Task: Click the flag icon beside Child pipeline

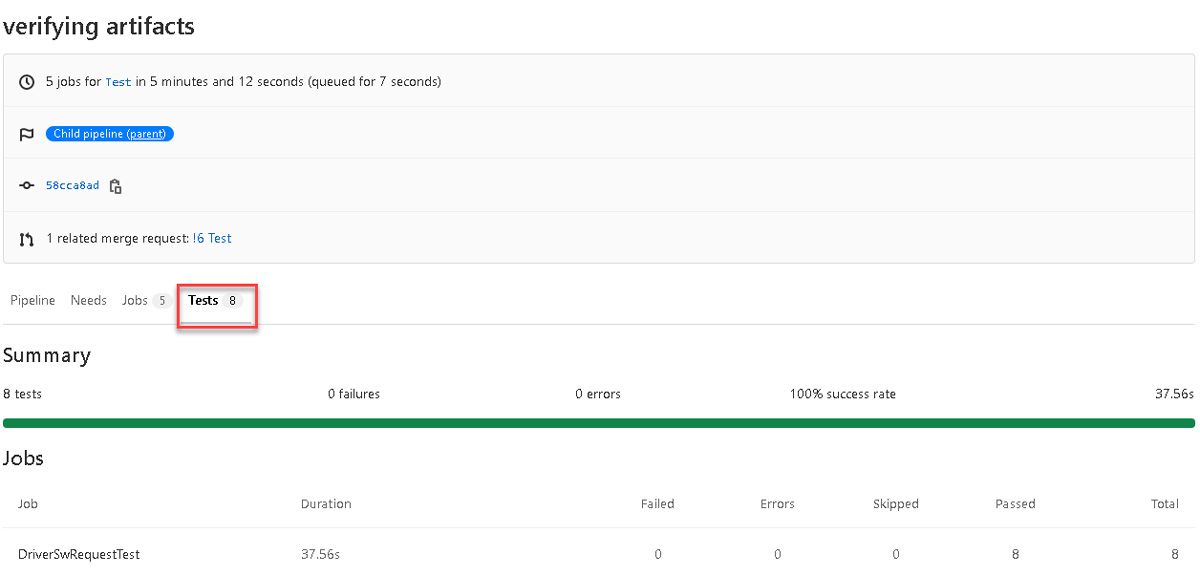Action: click(x=27, y=134)
